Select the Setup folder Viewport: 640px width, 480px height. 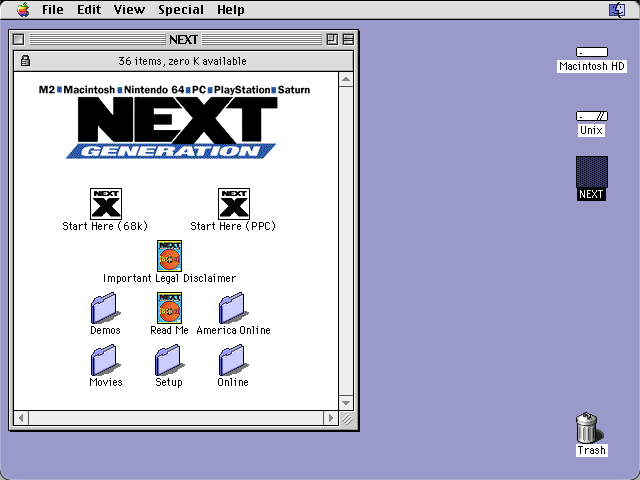(x=169, y=360)
